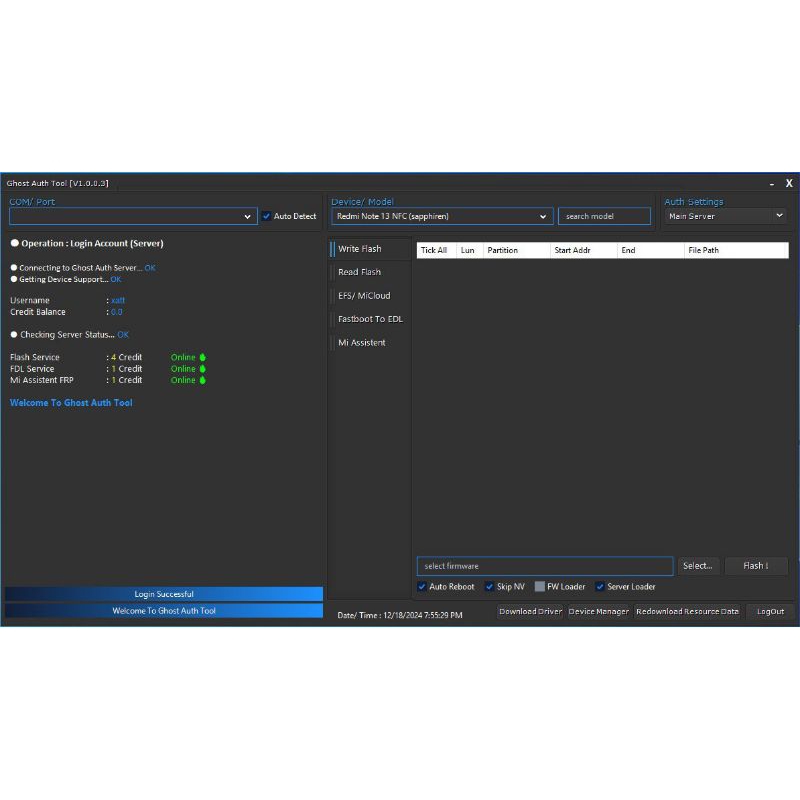Click the 'Connecting to Ghost Auth Server...' log line
The width and height of the screenshot is (800, 800).
(83, 268)
